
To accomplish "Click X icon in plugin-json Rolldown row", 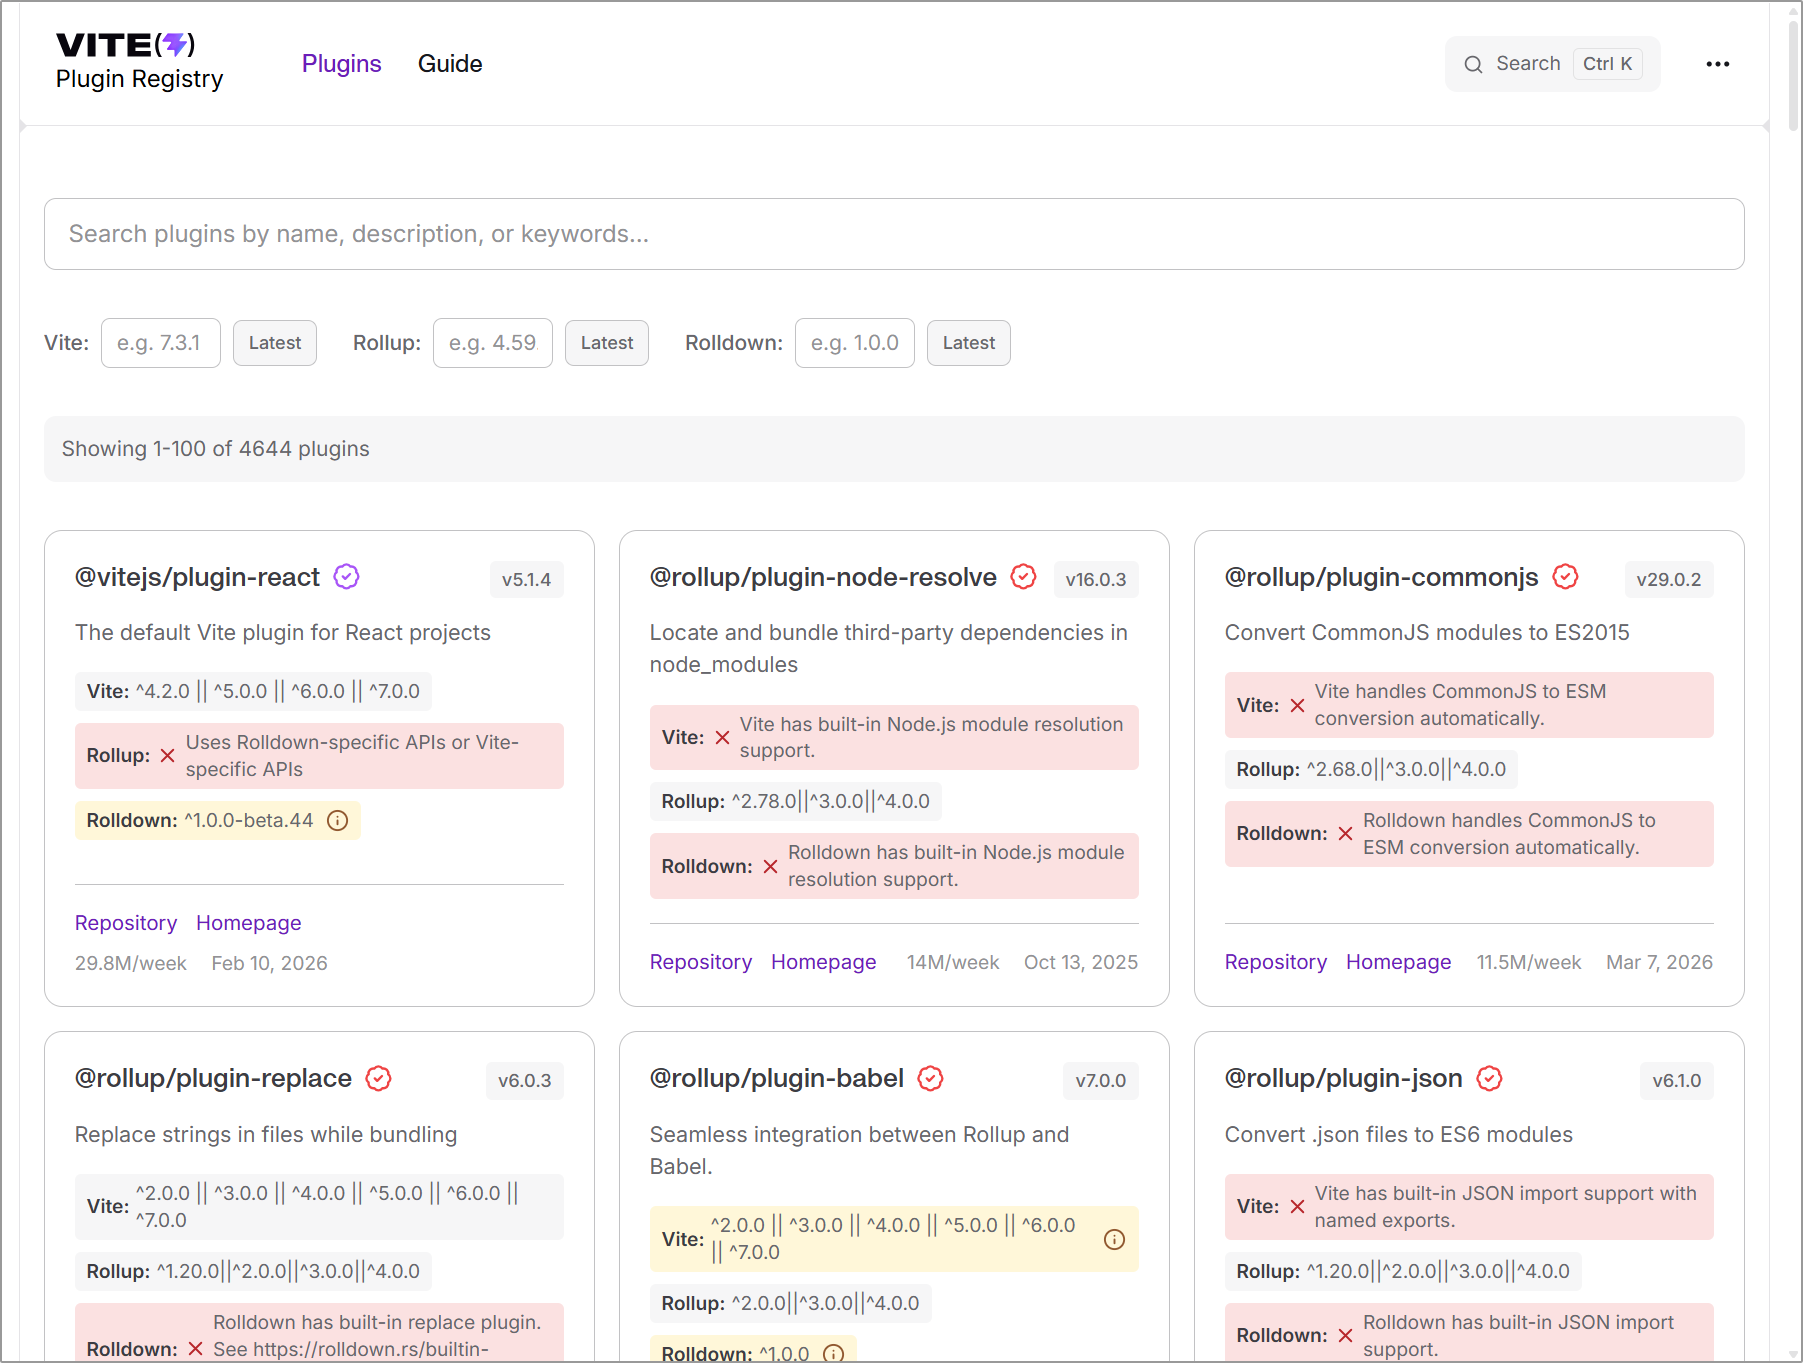I will (x=1345, y=1336).
